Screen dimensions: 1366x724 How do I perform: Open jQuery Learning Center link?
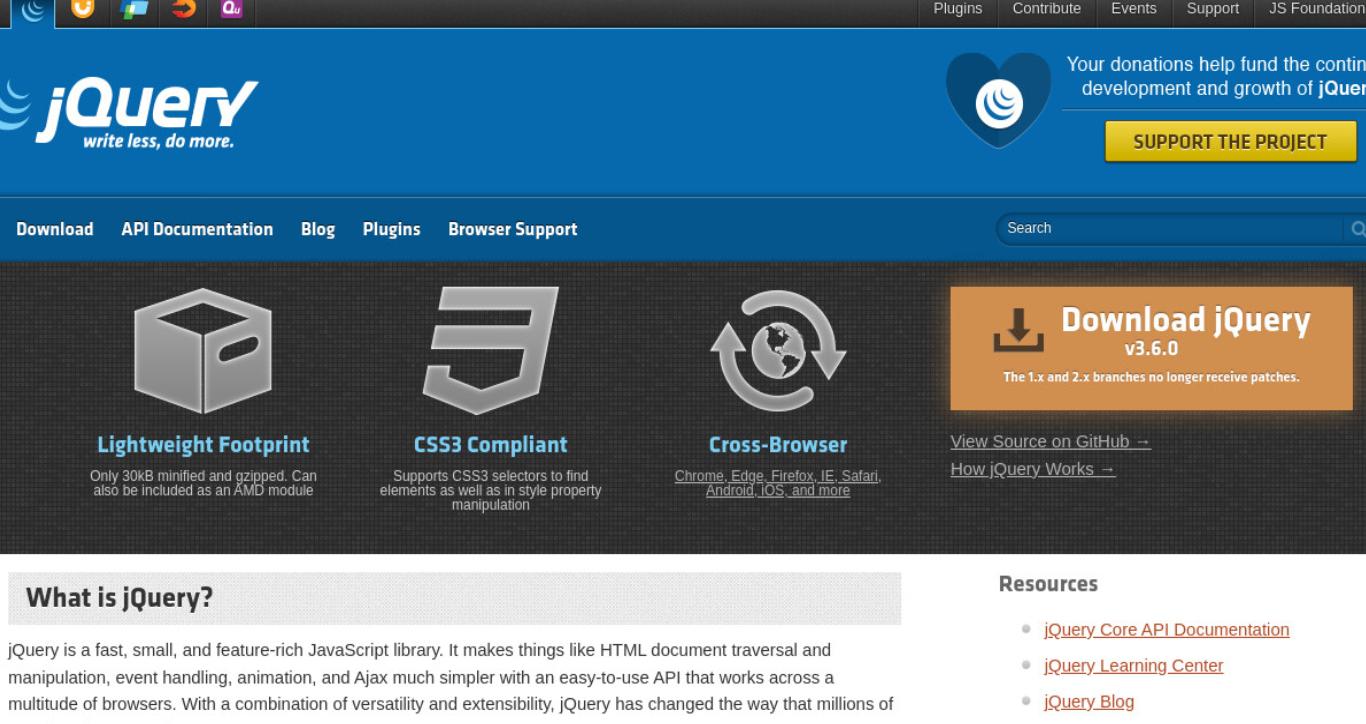pos(1133,666)
